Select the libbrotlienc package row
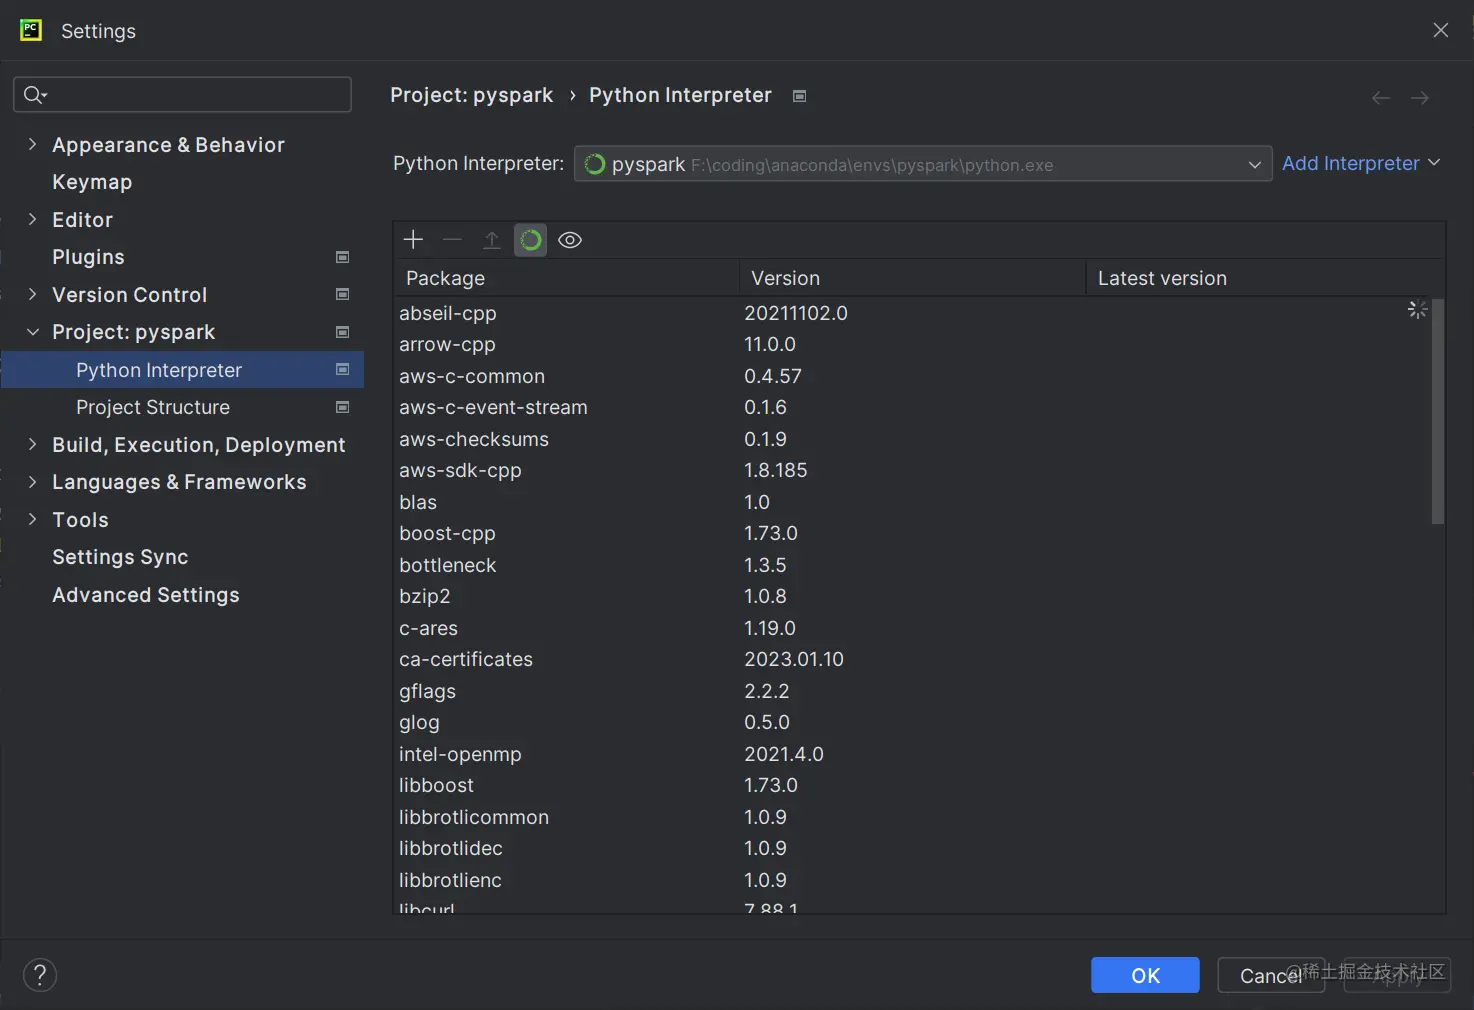The height and width of the screenshot is (1010, 1474). [913, 880]
